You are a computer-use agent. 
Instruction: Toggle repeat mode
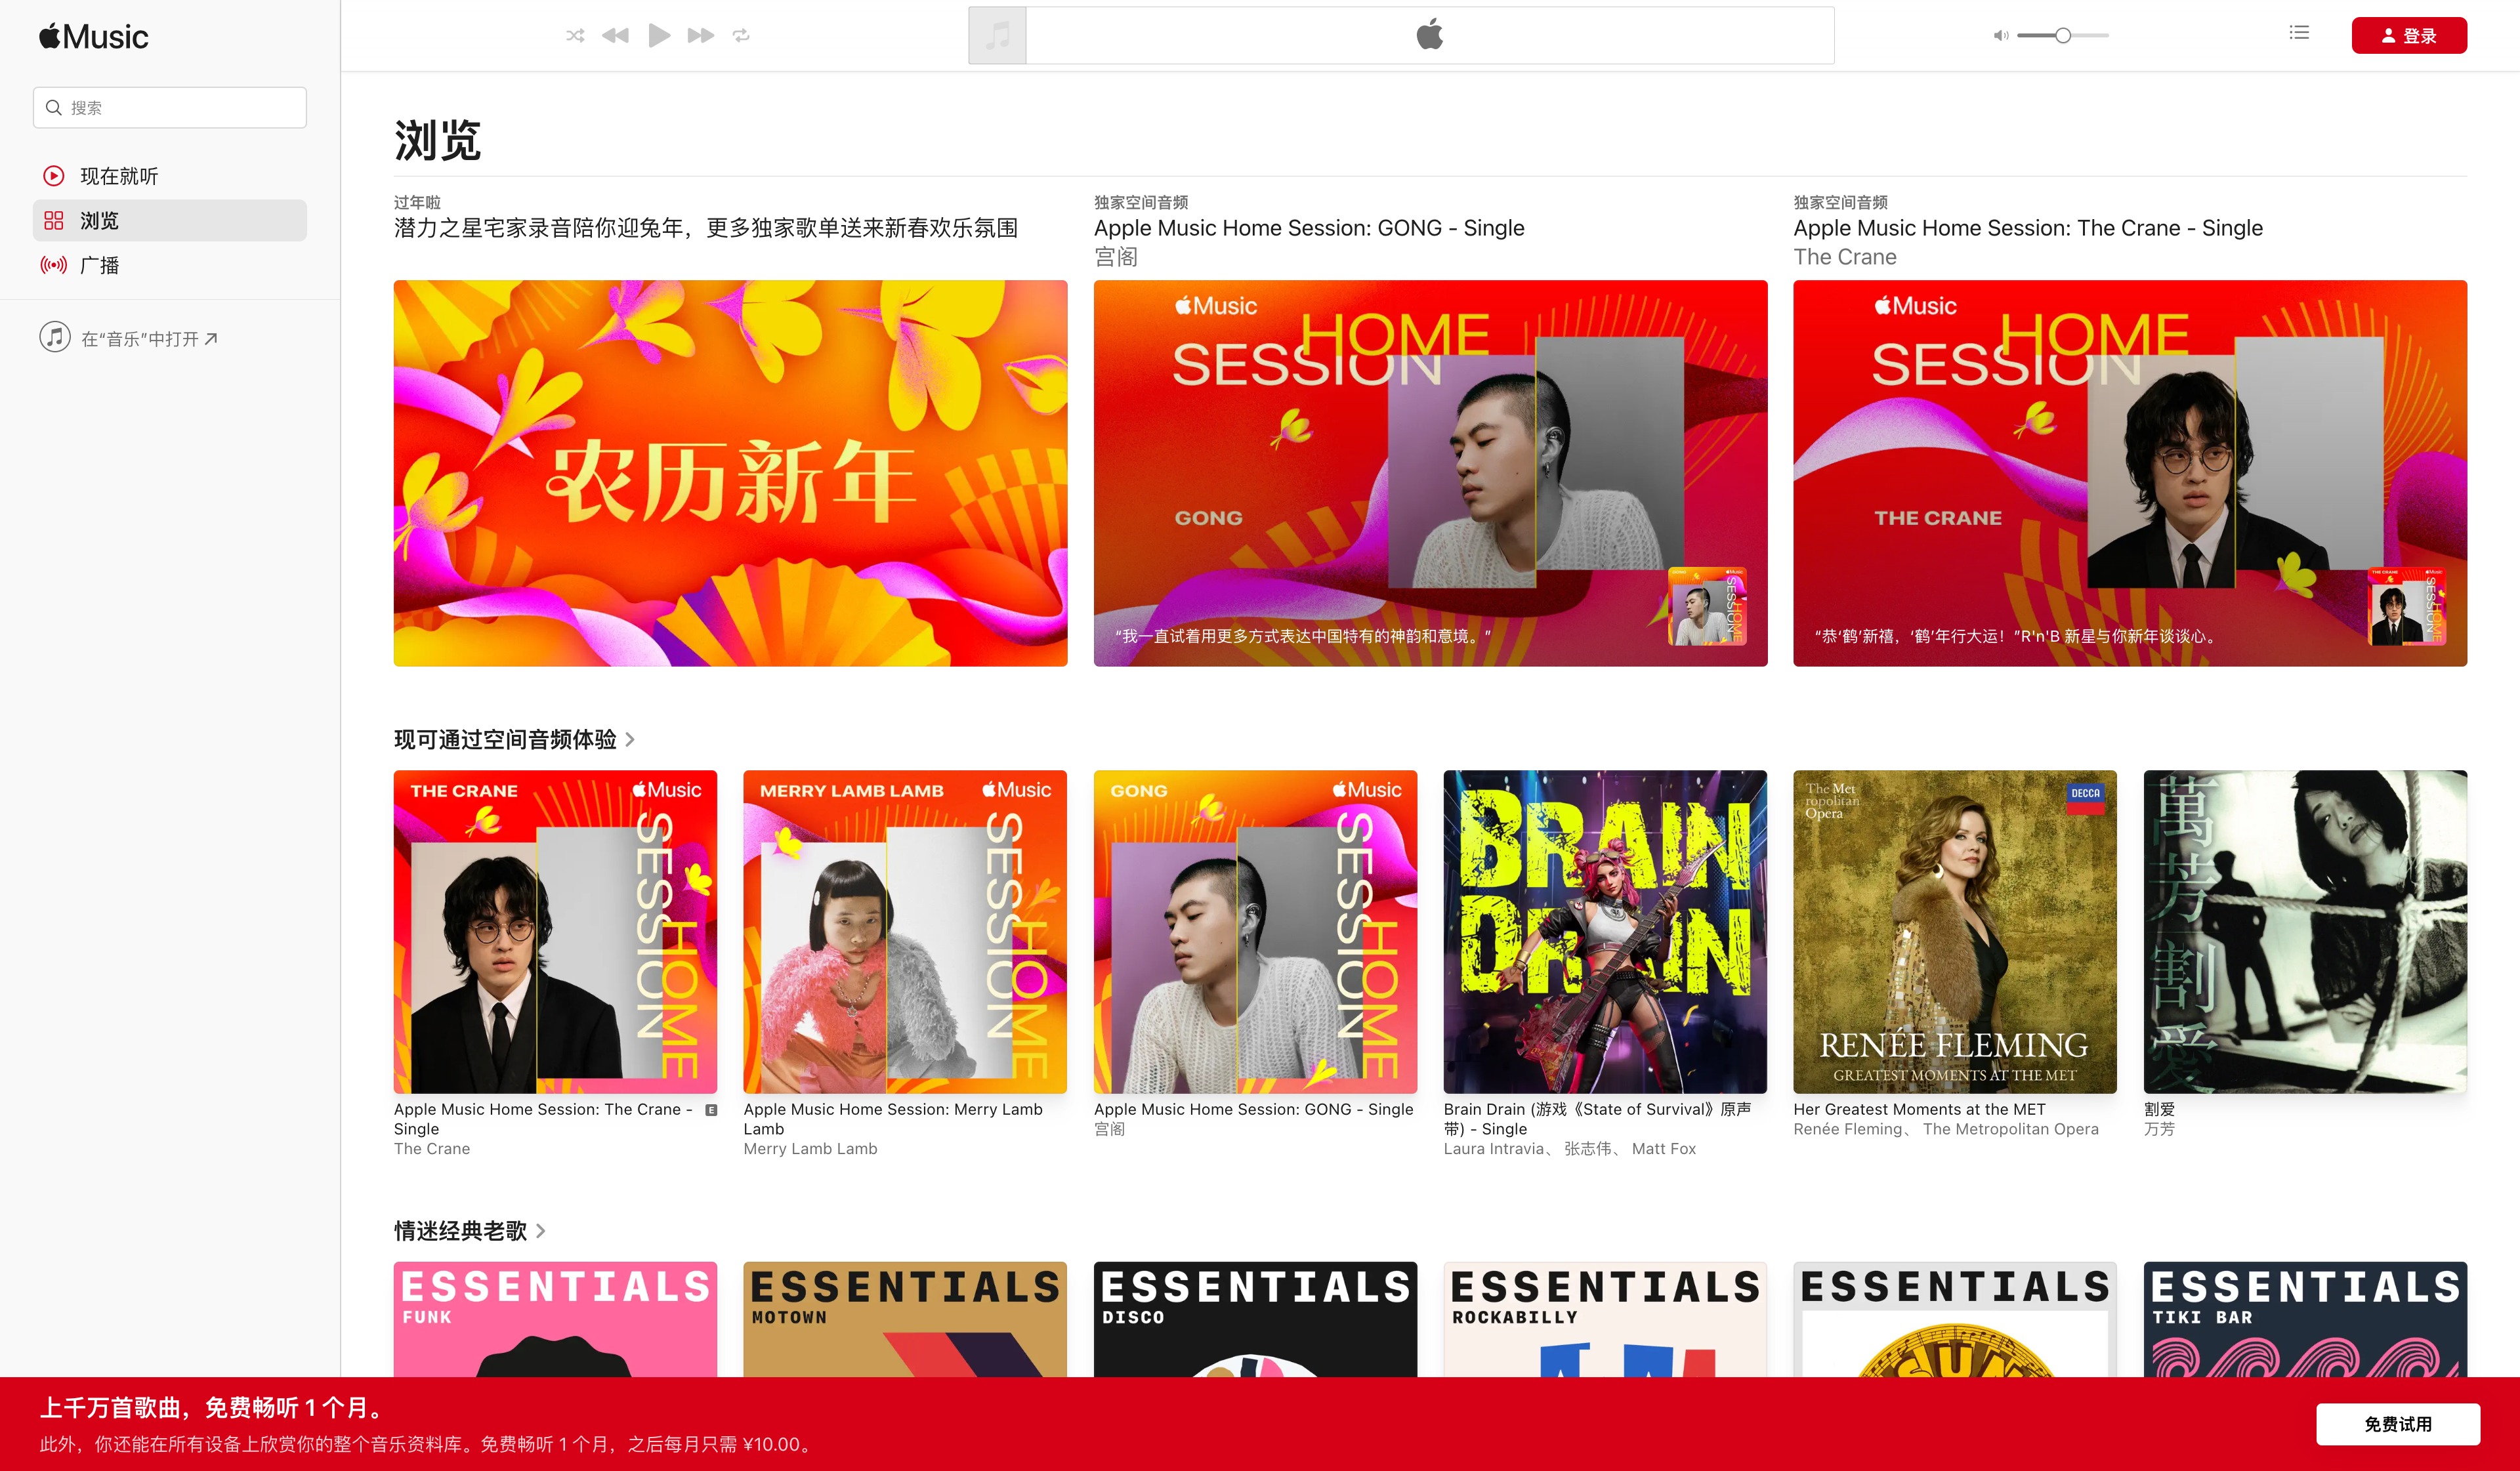click(741, 36)
